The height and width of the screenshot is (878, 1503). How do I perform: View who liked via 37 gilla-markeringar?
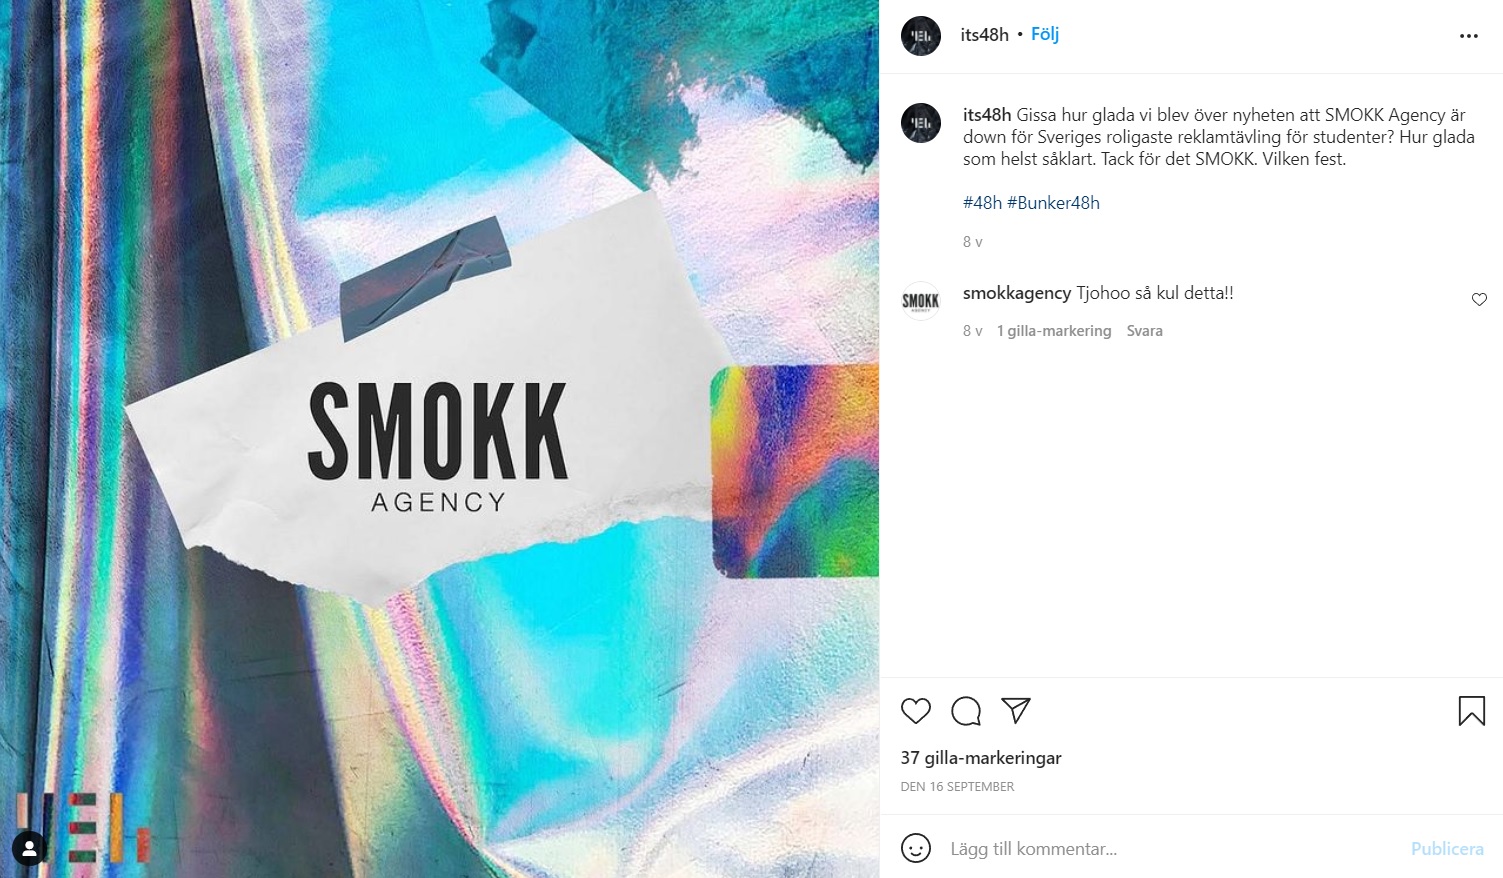point(981,758)
